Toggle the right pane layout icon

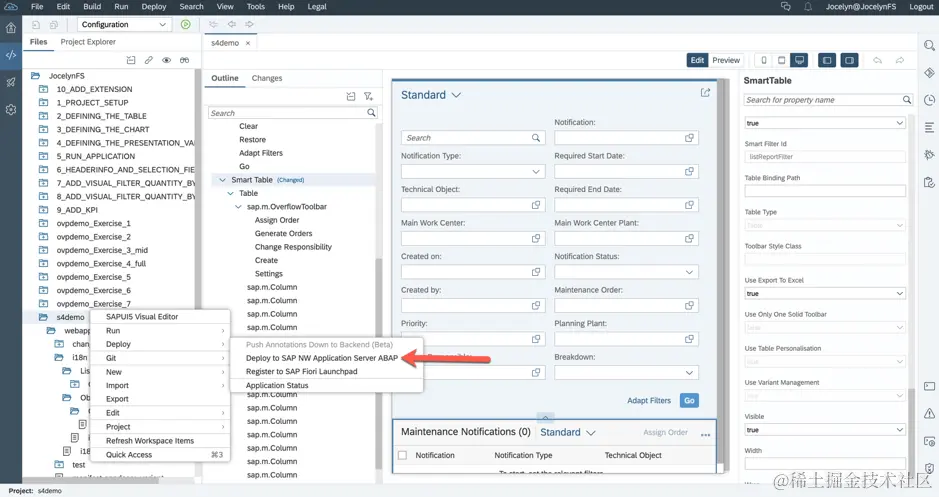(x=849, y=60)
